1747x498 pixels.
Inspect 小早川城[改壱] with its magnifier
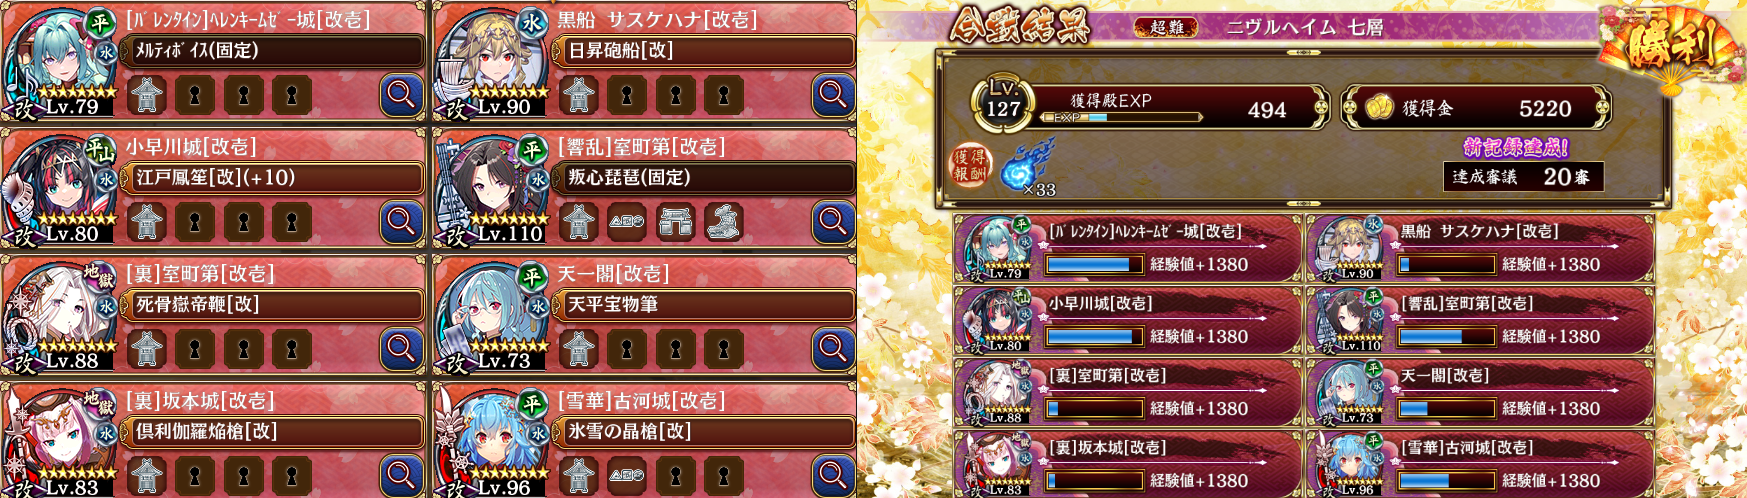(401, 222)
